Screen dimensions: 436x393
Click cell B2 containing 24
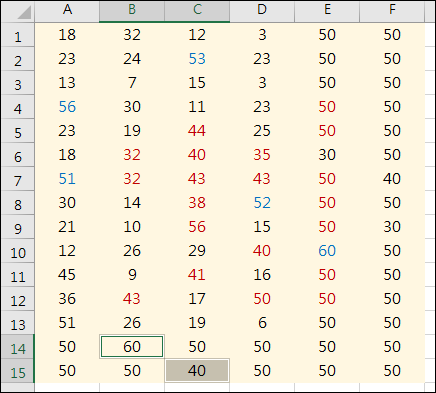pyautogui.click(x=132, y=59)
